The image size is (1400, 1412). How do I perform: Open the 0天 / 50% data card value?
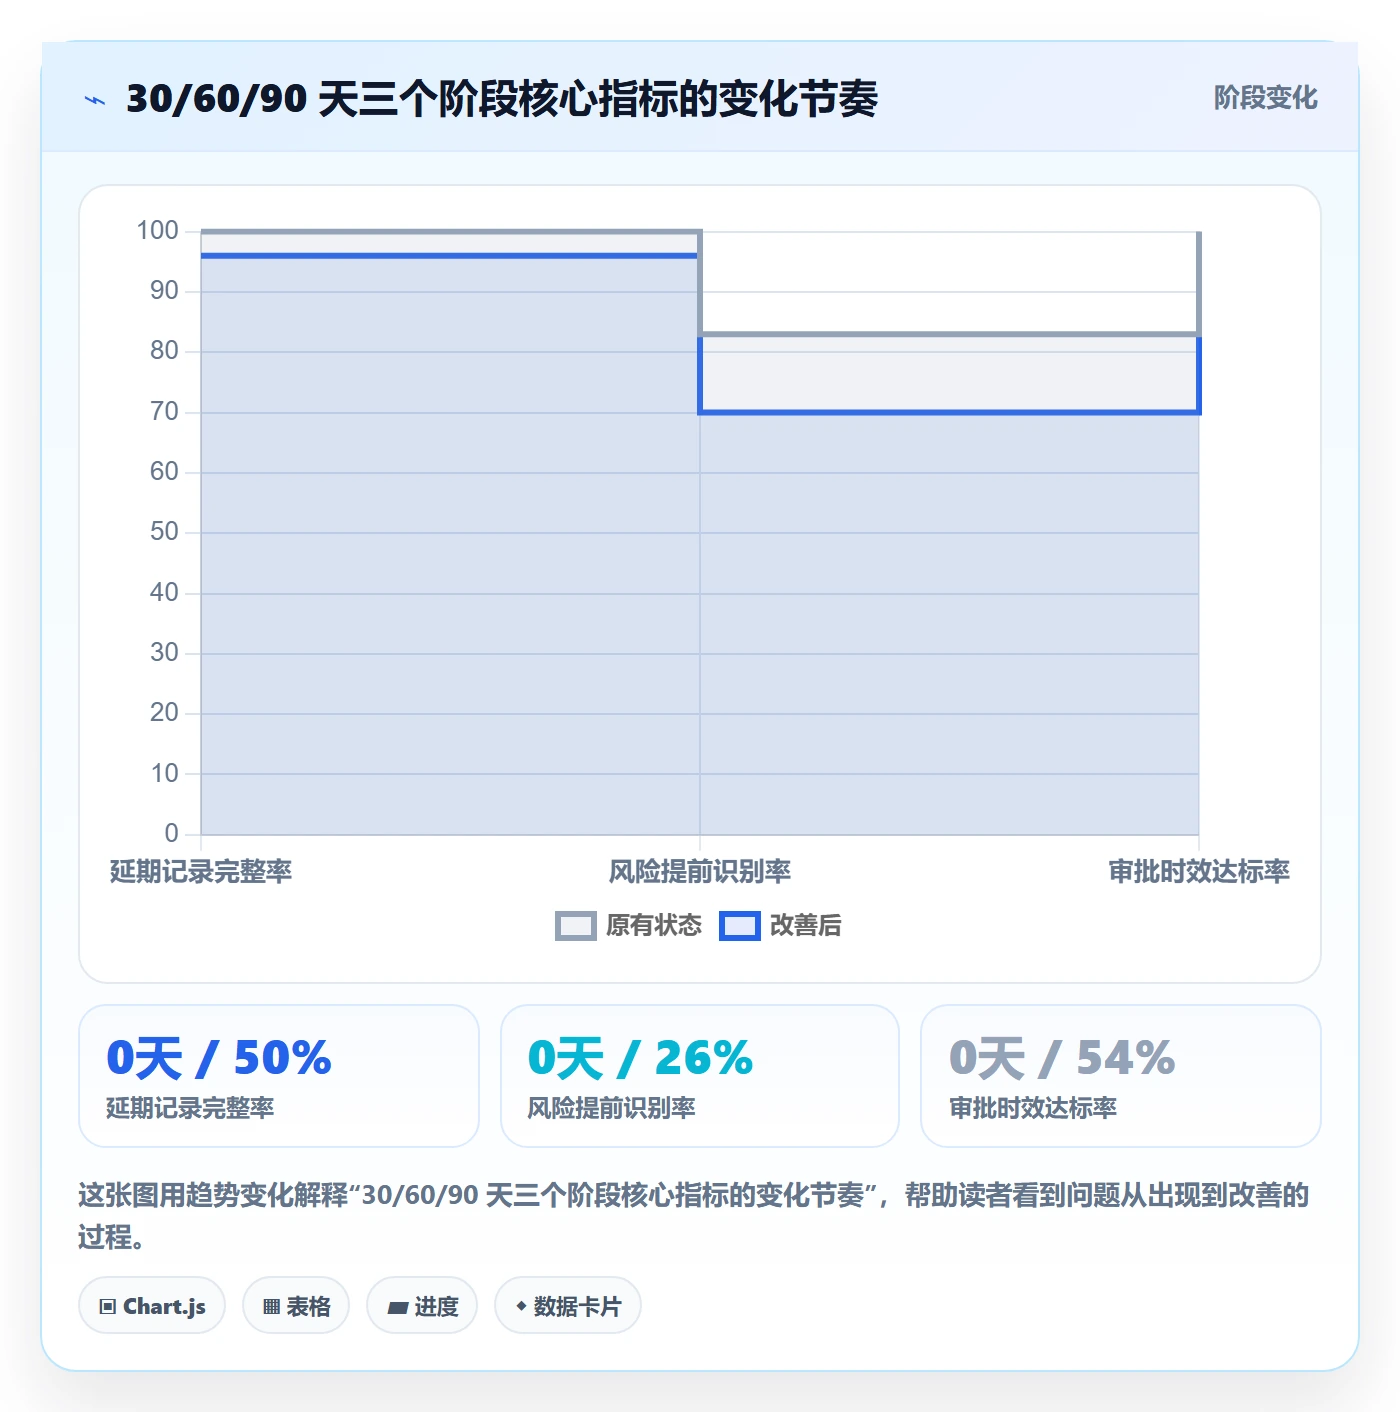tap(219, 1058)
